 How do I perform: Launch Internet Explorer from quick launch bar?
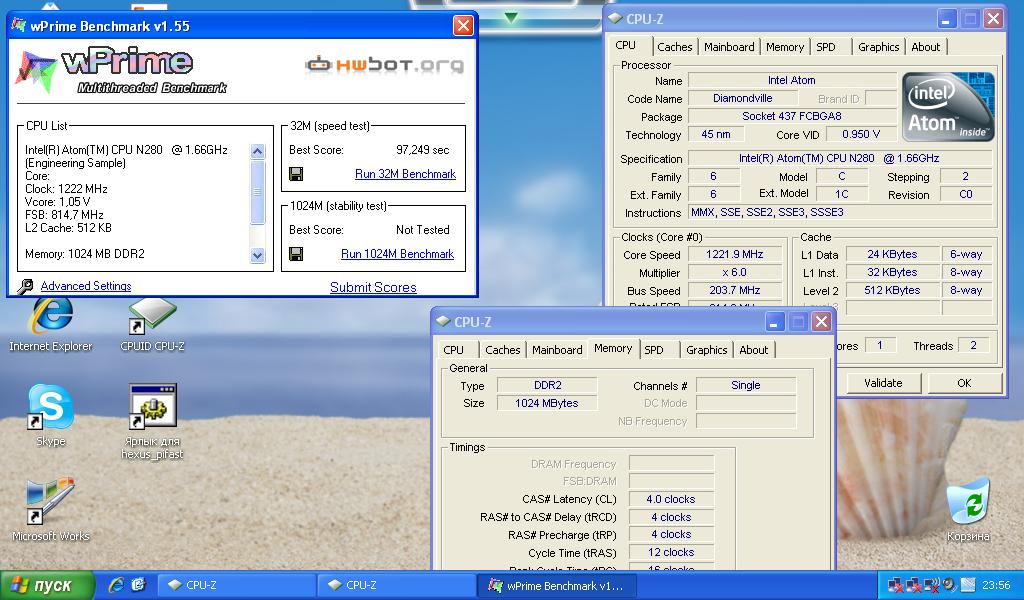116,584
